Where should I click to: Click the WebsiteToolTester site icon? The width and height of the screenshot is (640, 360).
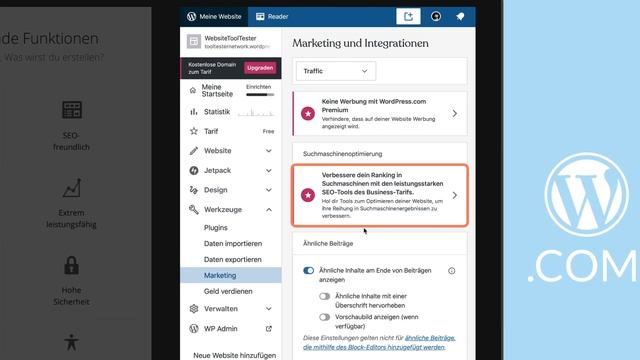194,41
